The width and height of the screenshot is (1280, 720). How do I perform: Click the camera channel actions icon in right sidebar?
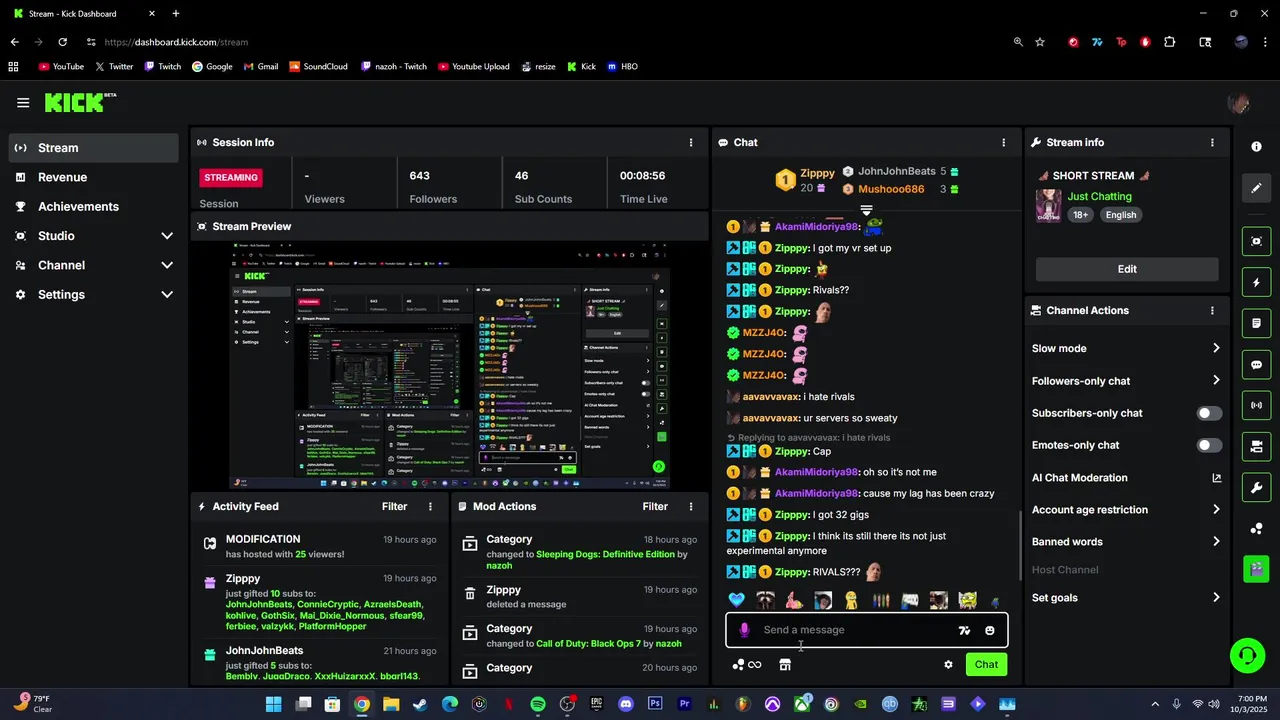point(1257,446)
